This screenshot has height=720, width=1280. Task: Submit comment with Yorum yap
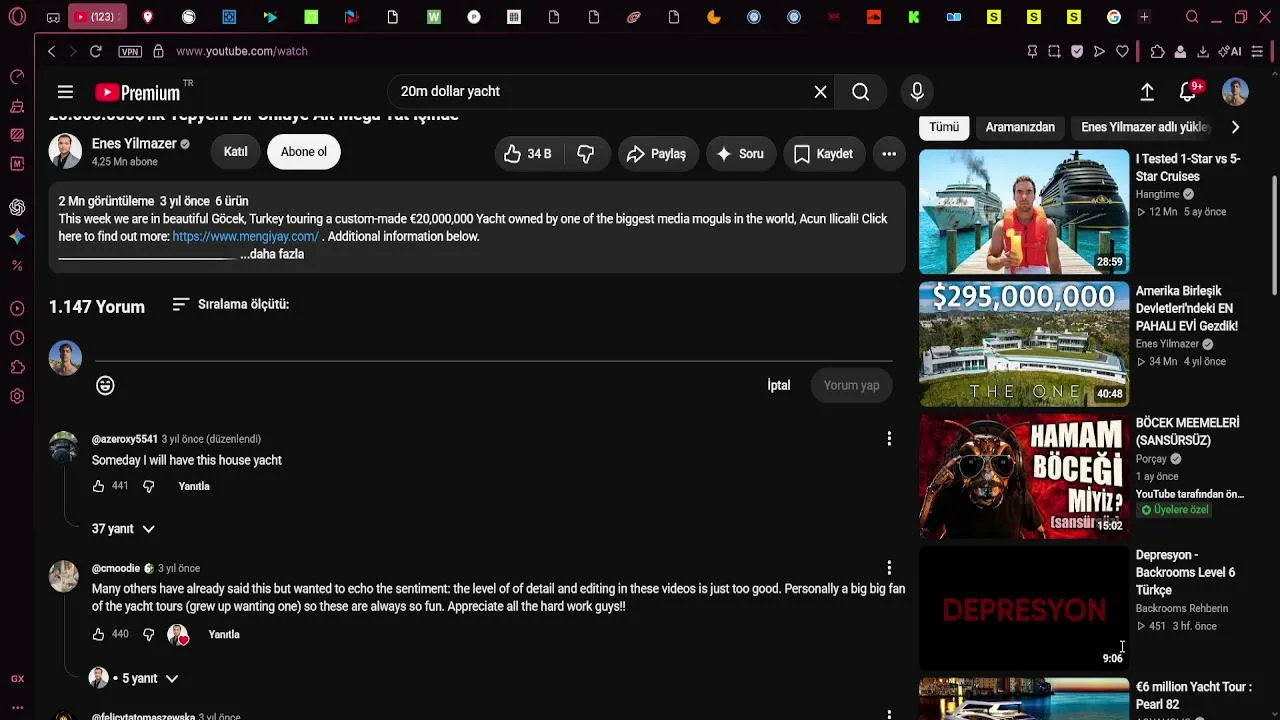point(852,385)
